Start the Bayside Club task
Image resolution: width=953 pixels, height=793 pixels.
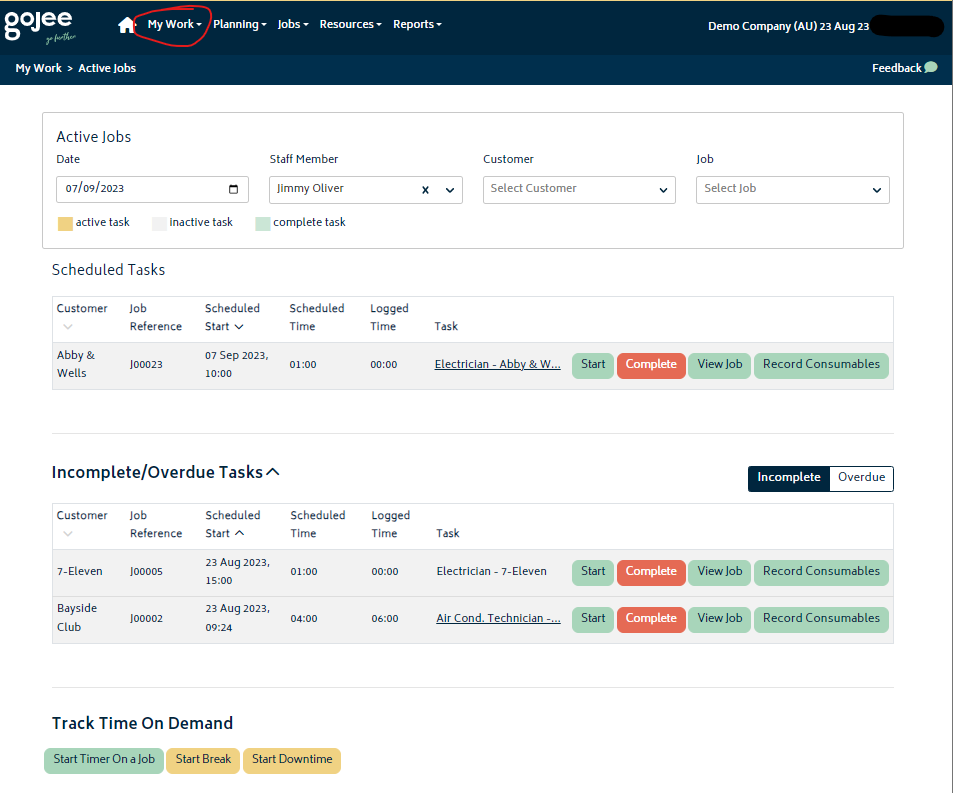click(x=593, y=619)
